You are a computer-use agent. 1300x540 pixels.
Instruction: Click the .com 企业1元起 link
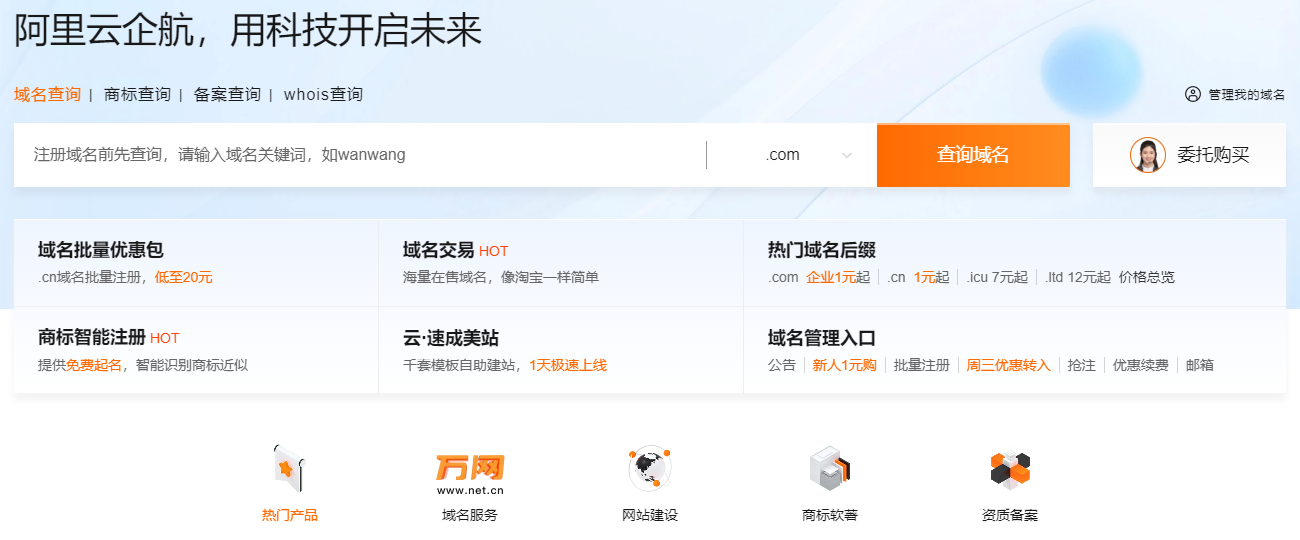pyautogui.click(x=819, y=277)
